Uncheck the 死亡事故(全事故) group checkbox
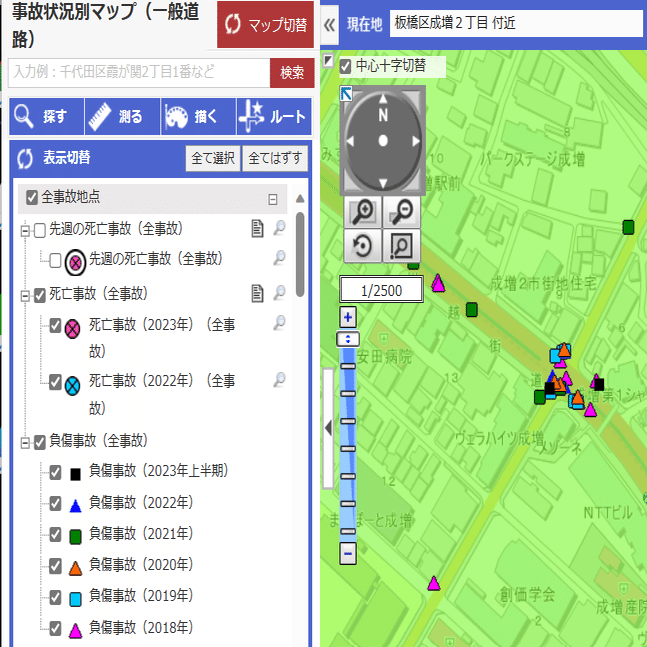The image size is (647, 647). (40, 295)
